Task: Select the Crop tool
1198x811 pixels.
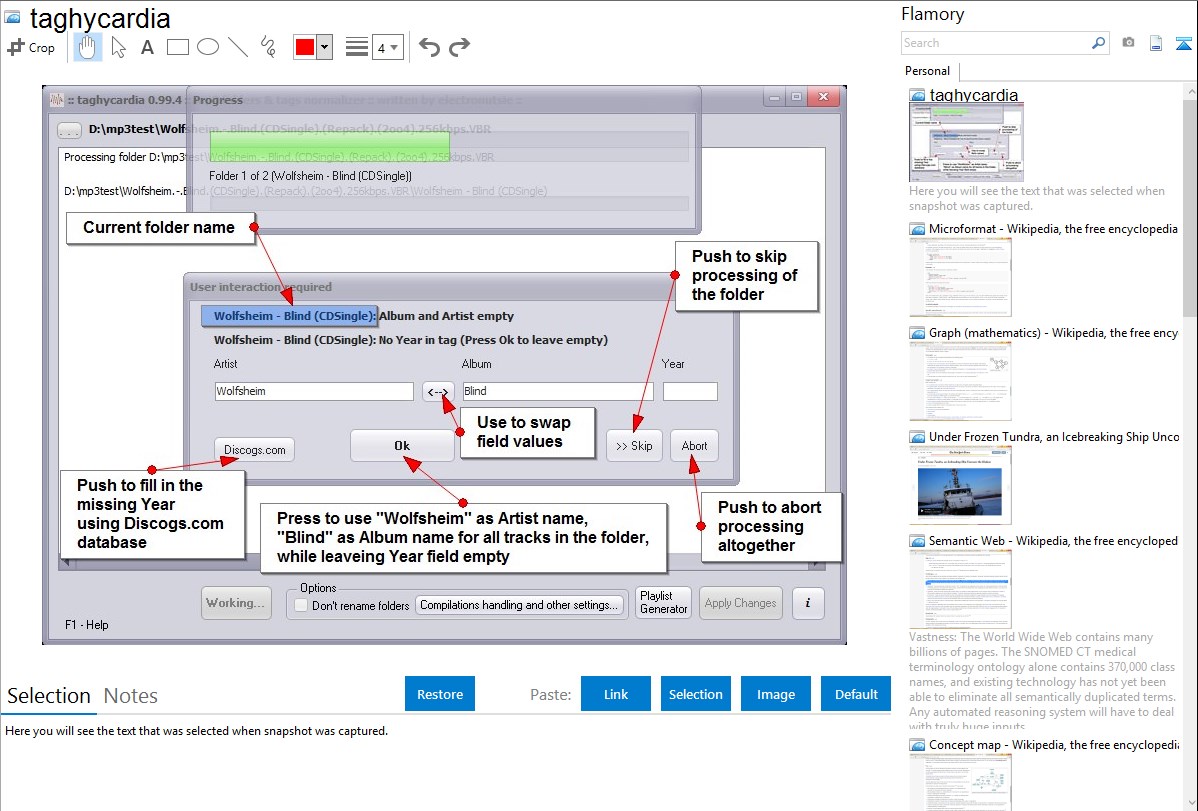Action: 31,47
